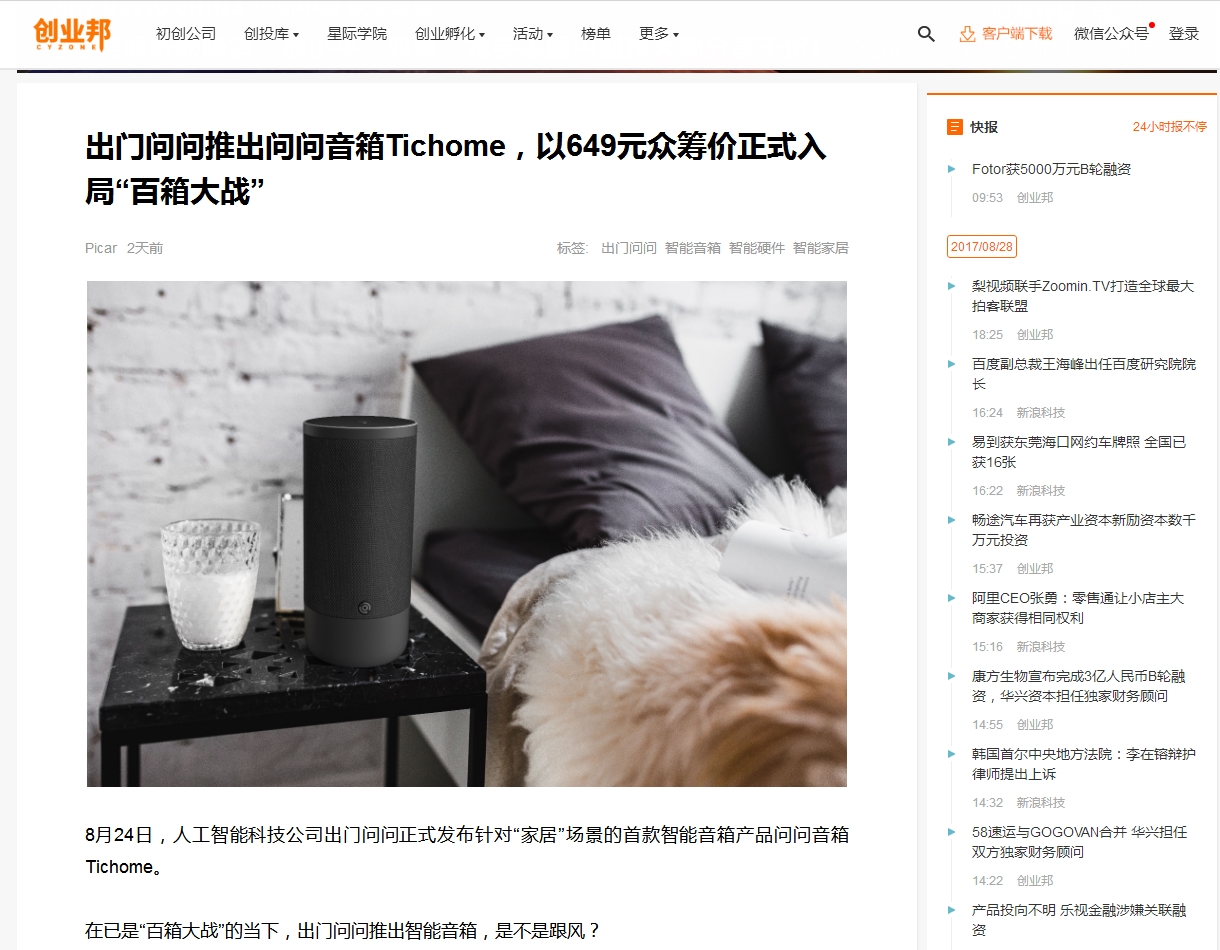This screenshot has width=1220, height=950.
Task: Click the arrow bullet before 梨视频 headline
Action: pyautogui.click(x=952, y=286)
